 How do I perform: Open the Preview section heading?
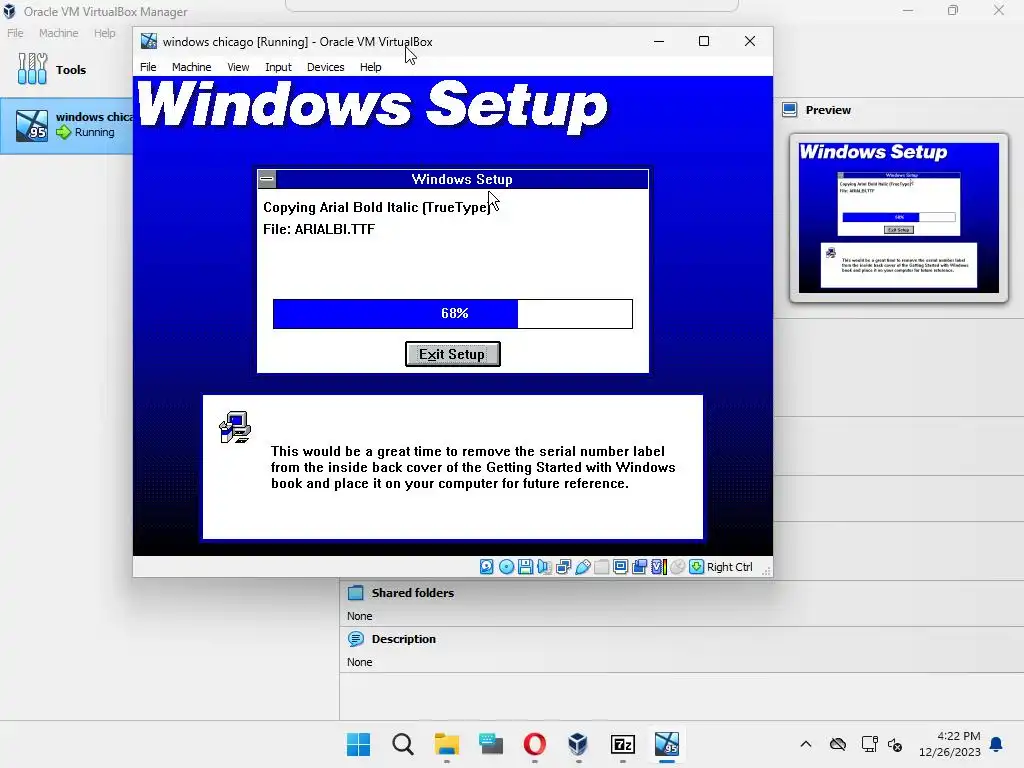coord(828,110)
